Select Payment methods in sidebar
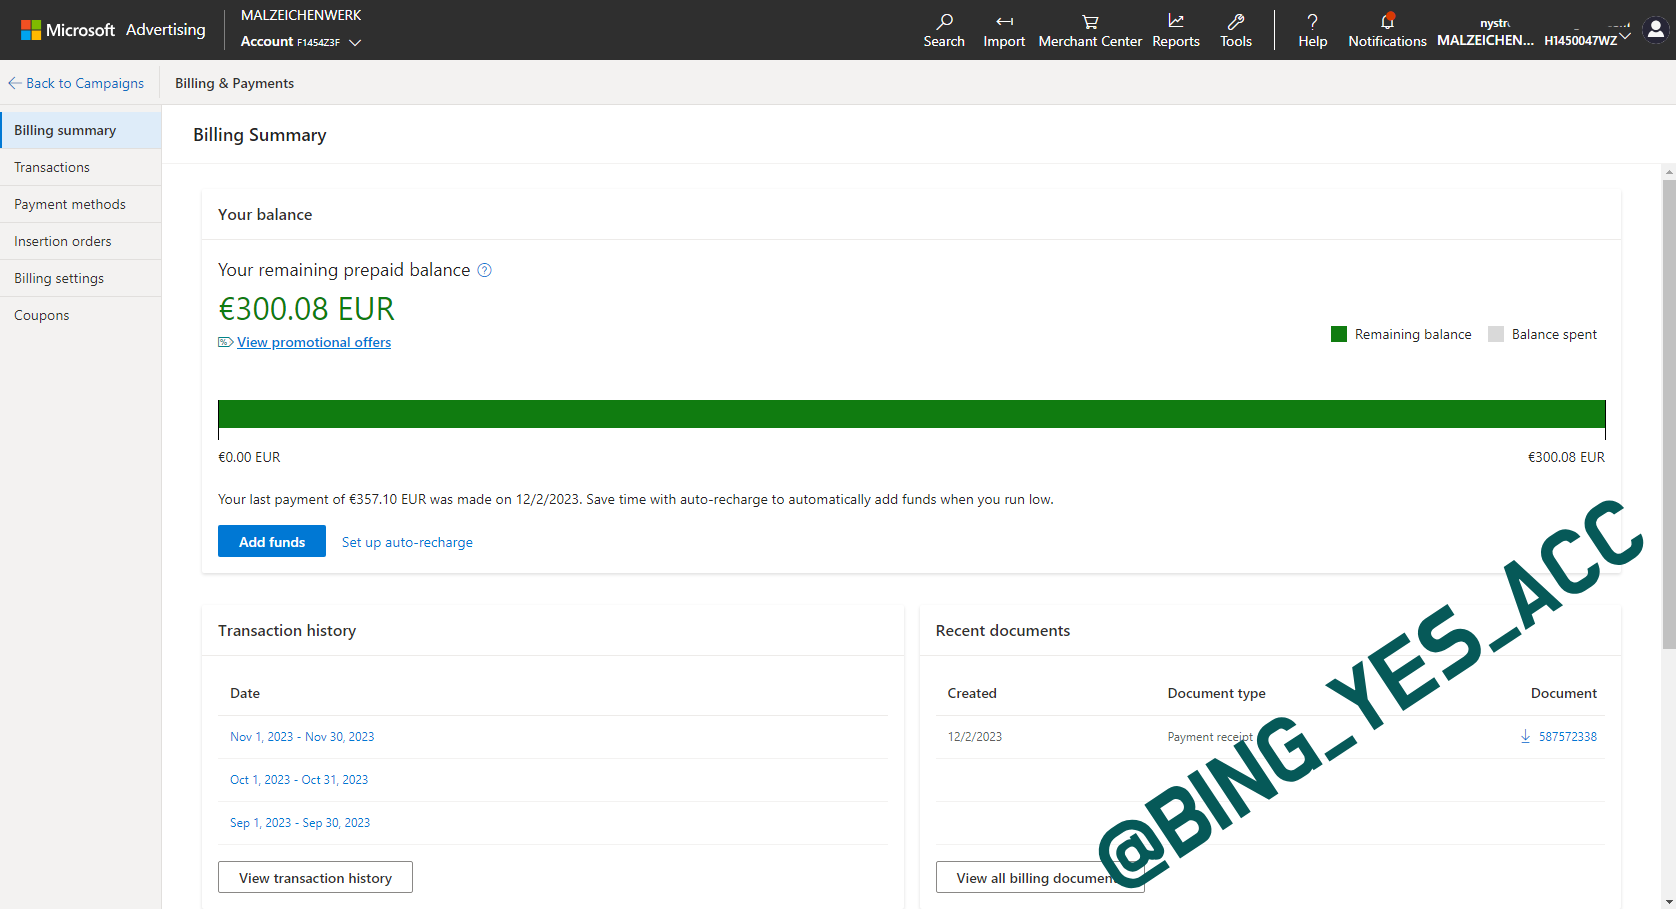1676x909 pixels. point(70,204)
